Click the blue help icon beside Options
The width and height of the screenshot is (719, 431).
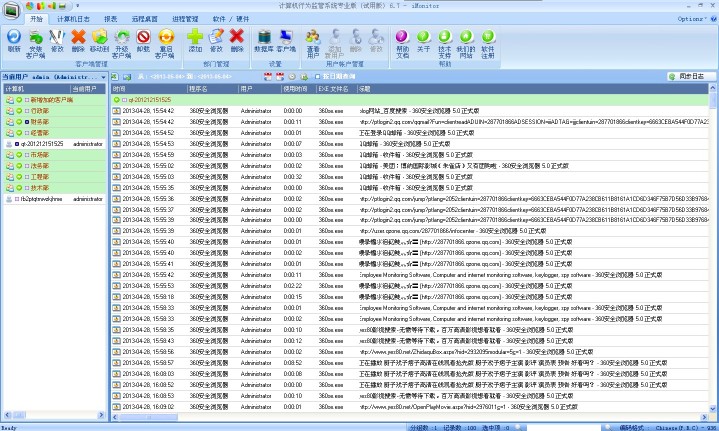click(713, 19)
